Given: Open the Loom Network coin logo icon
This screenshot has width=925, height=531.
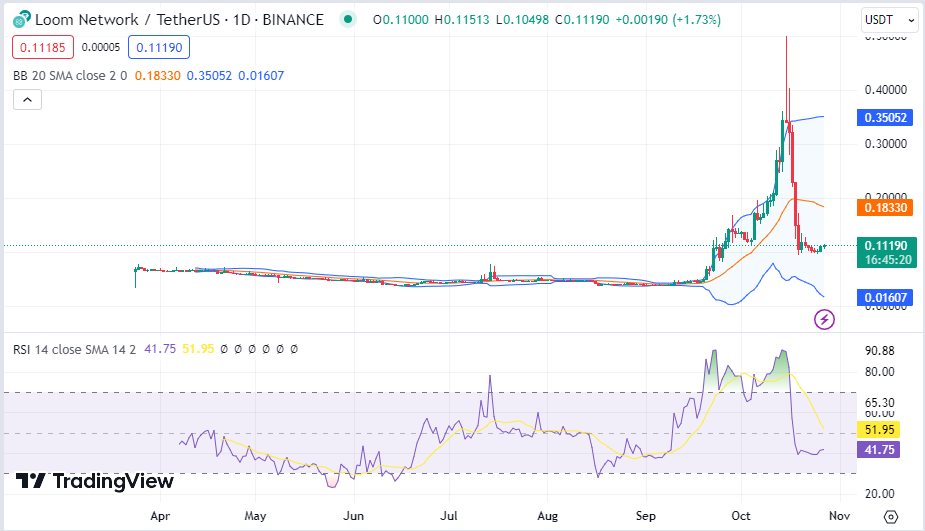Looking at the screenshot, I should coord(22,19).
